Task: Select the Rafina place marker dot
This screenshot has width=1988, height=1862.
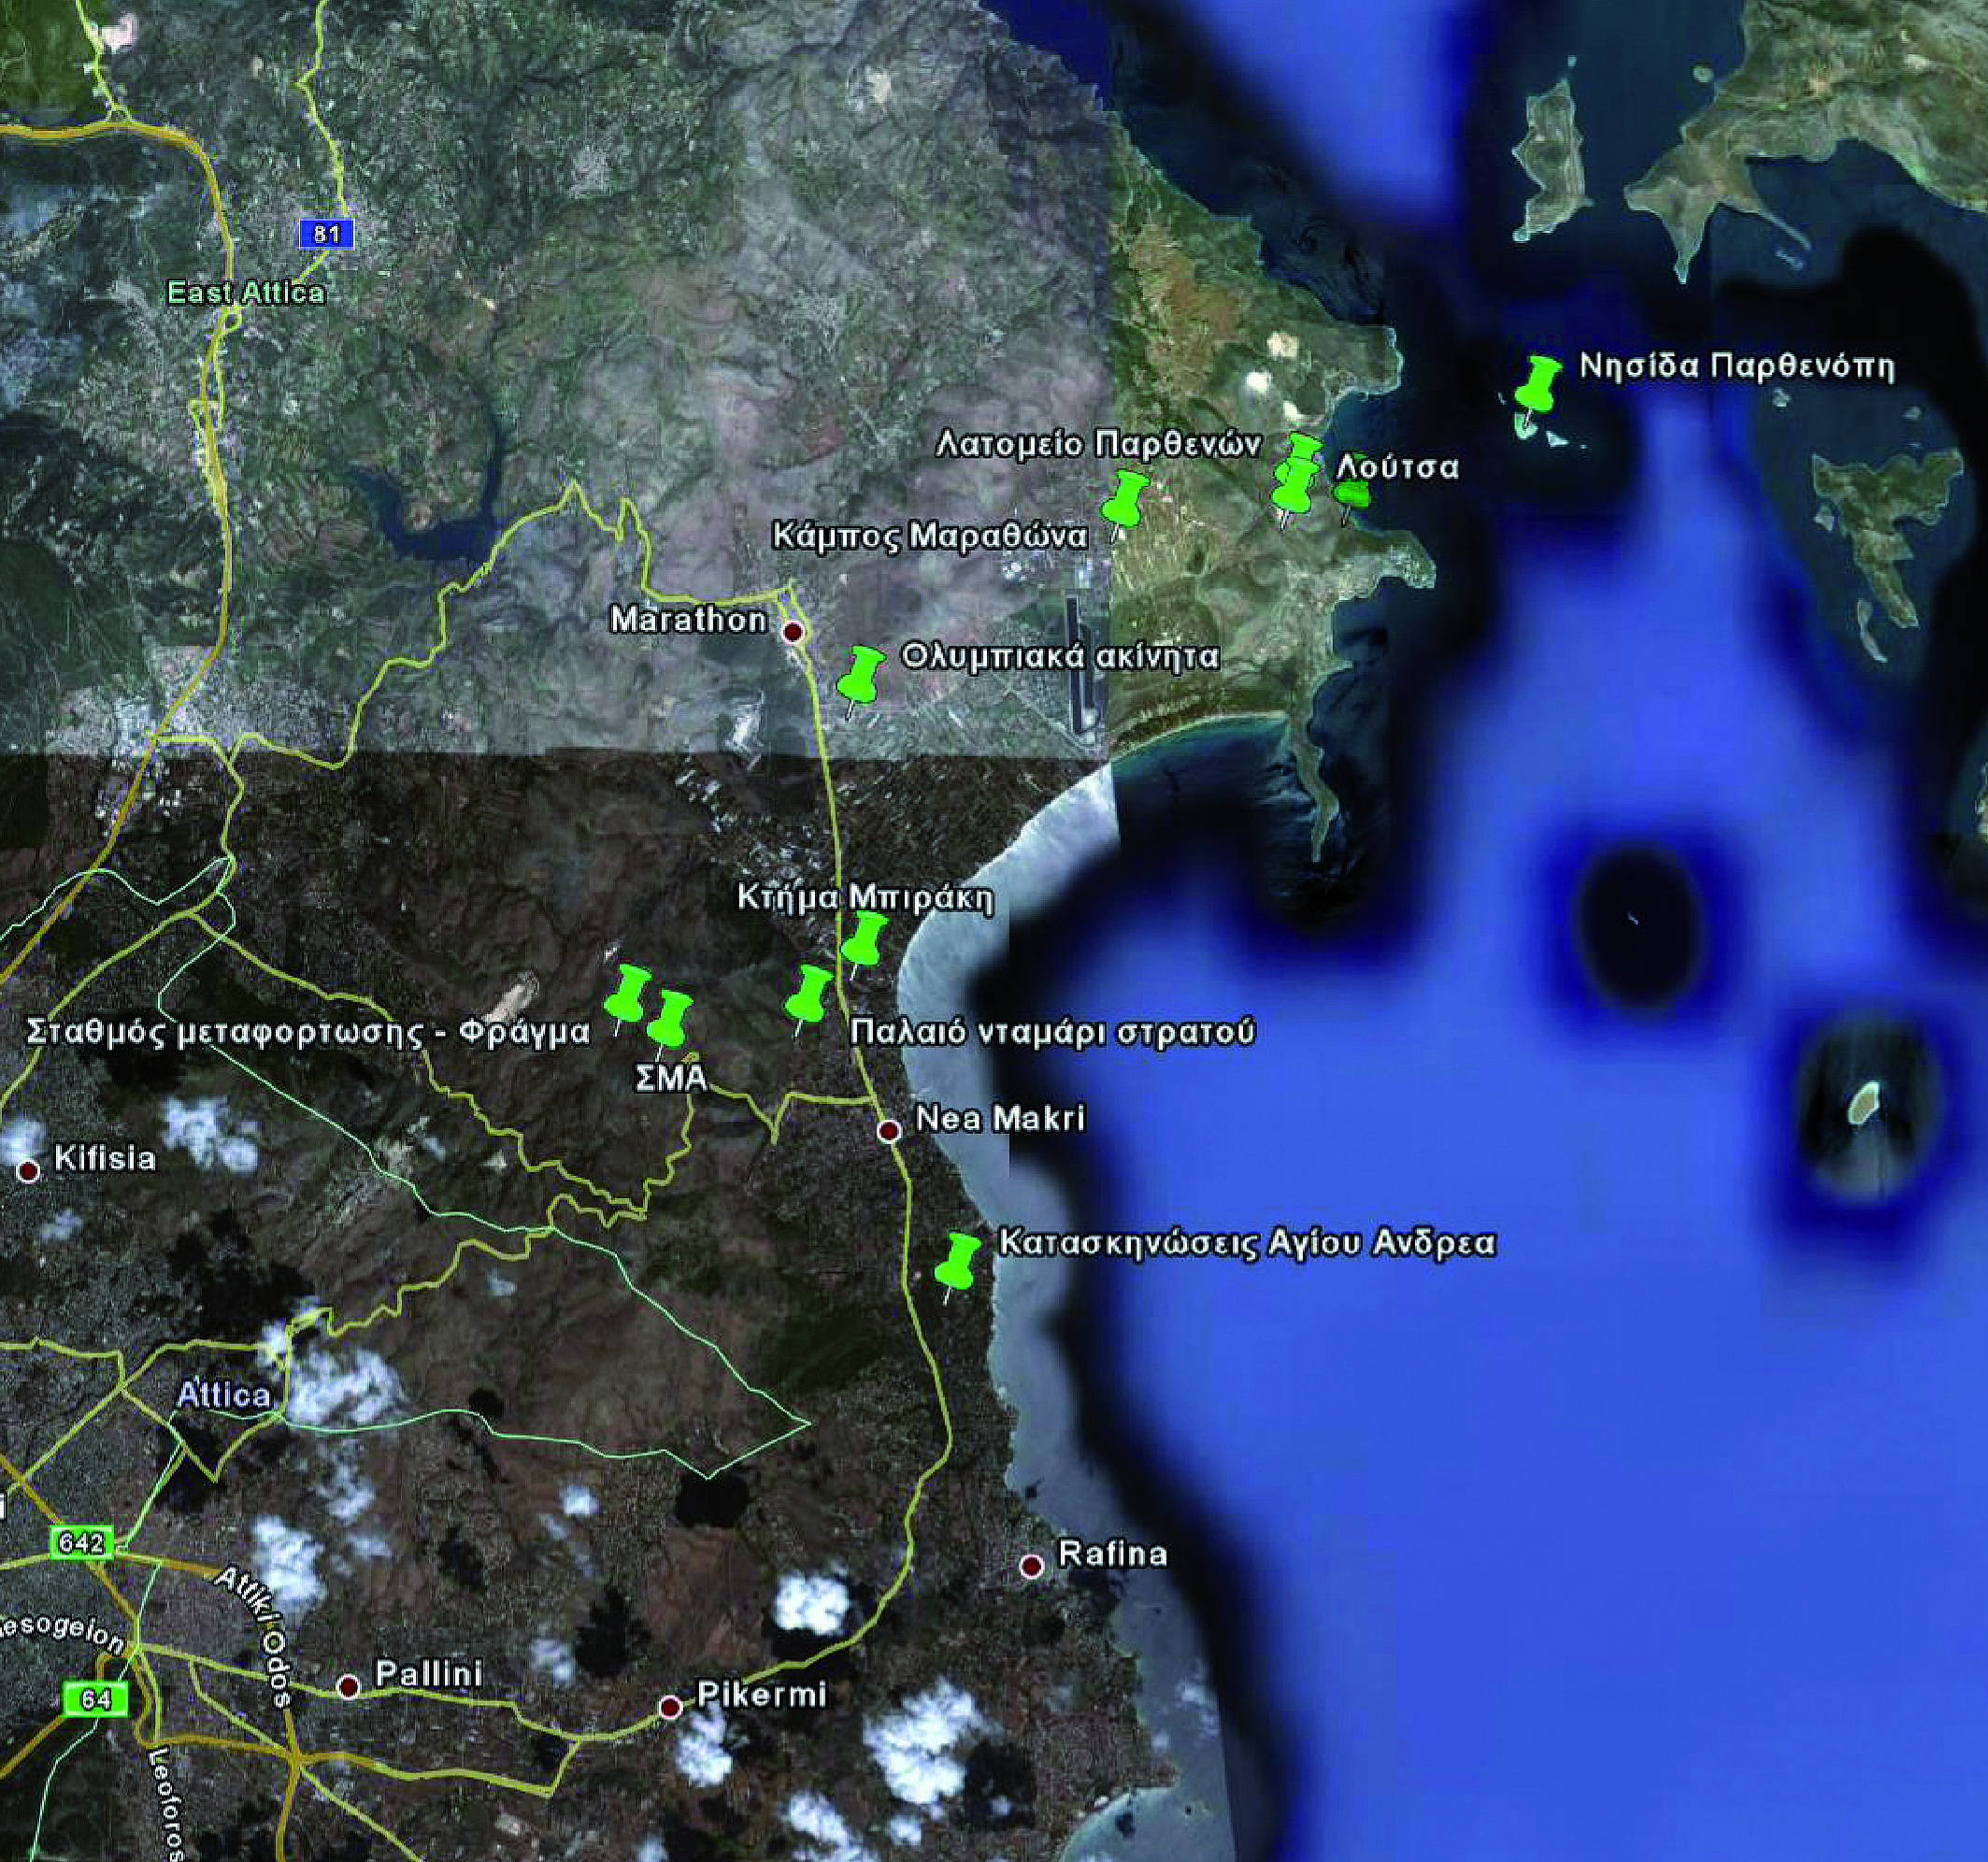Action: [x=1031, y=1566]
